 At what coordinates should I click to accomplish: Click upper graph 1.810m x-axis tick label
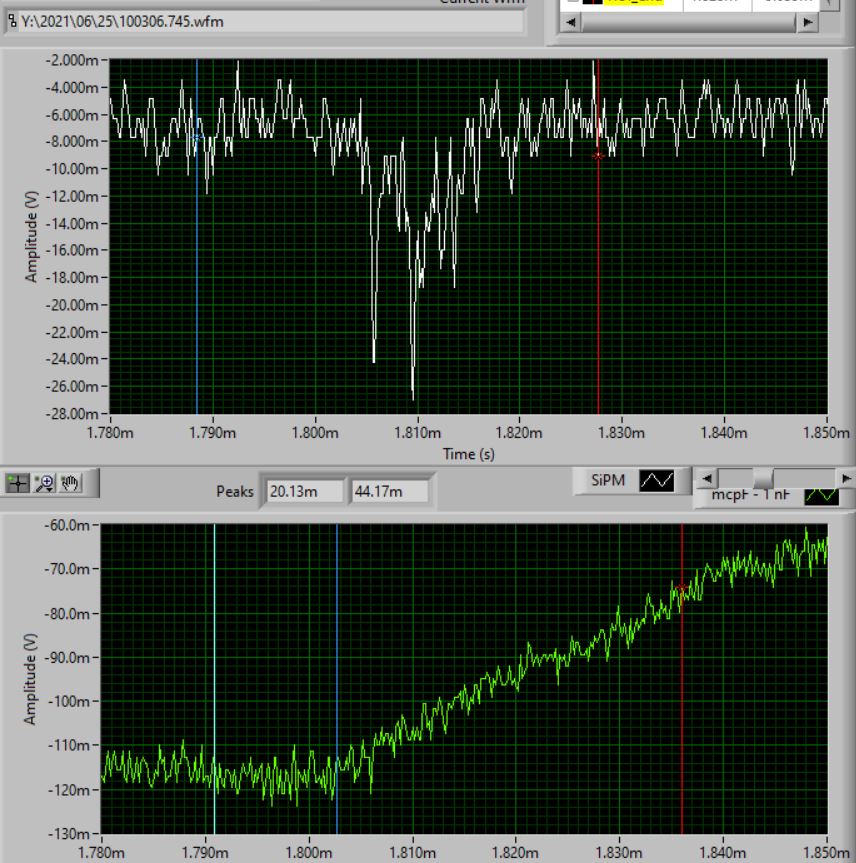click(417, 433)
